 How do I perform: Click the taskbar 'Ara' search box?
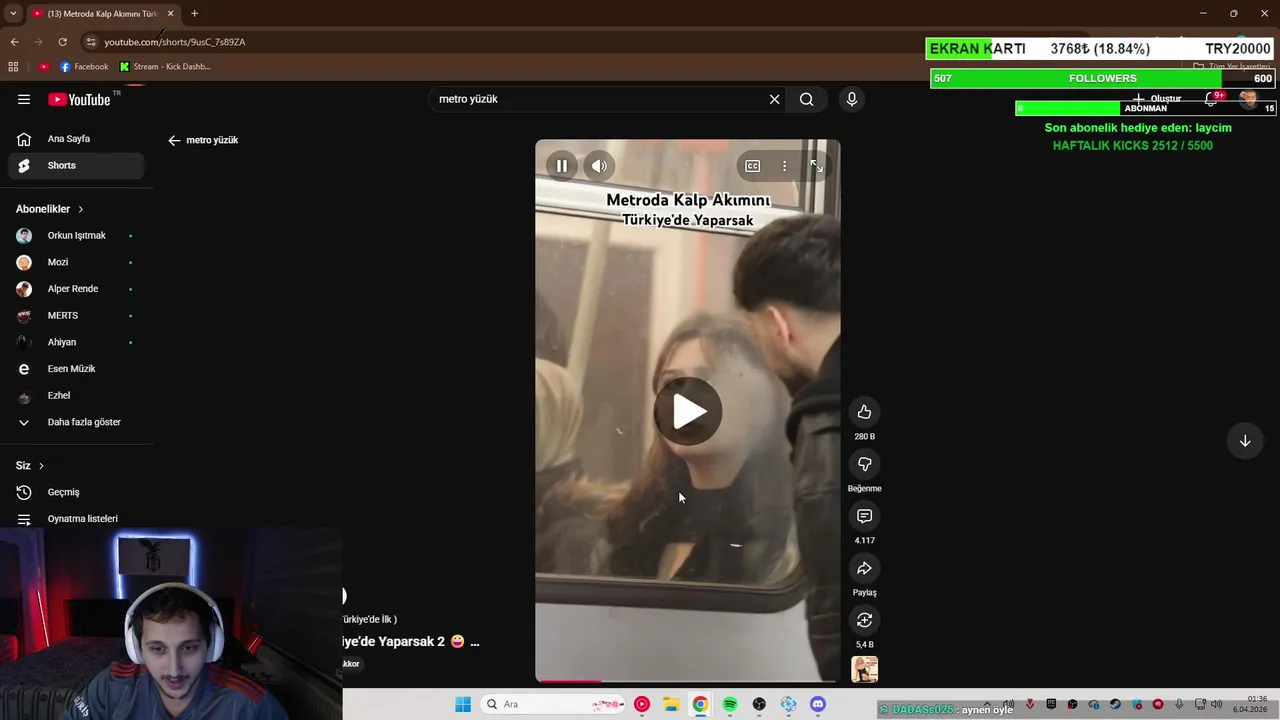tap(554, 704)
